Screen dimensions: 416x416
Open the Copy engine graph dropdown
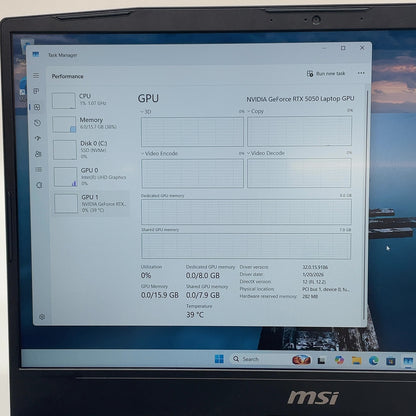point(255,111)
